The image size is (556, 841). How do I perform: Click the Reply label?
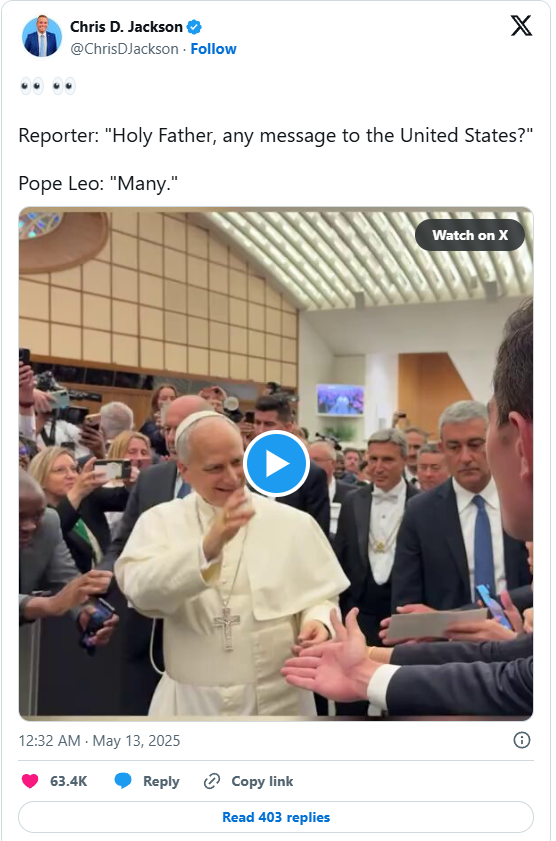pos(161,781)
